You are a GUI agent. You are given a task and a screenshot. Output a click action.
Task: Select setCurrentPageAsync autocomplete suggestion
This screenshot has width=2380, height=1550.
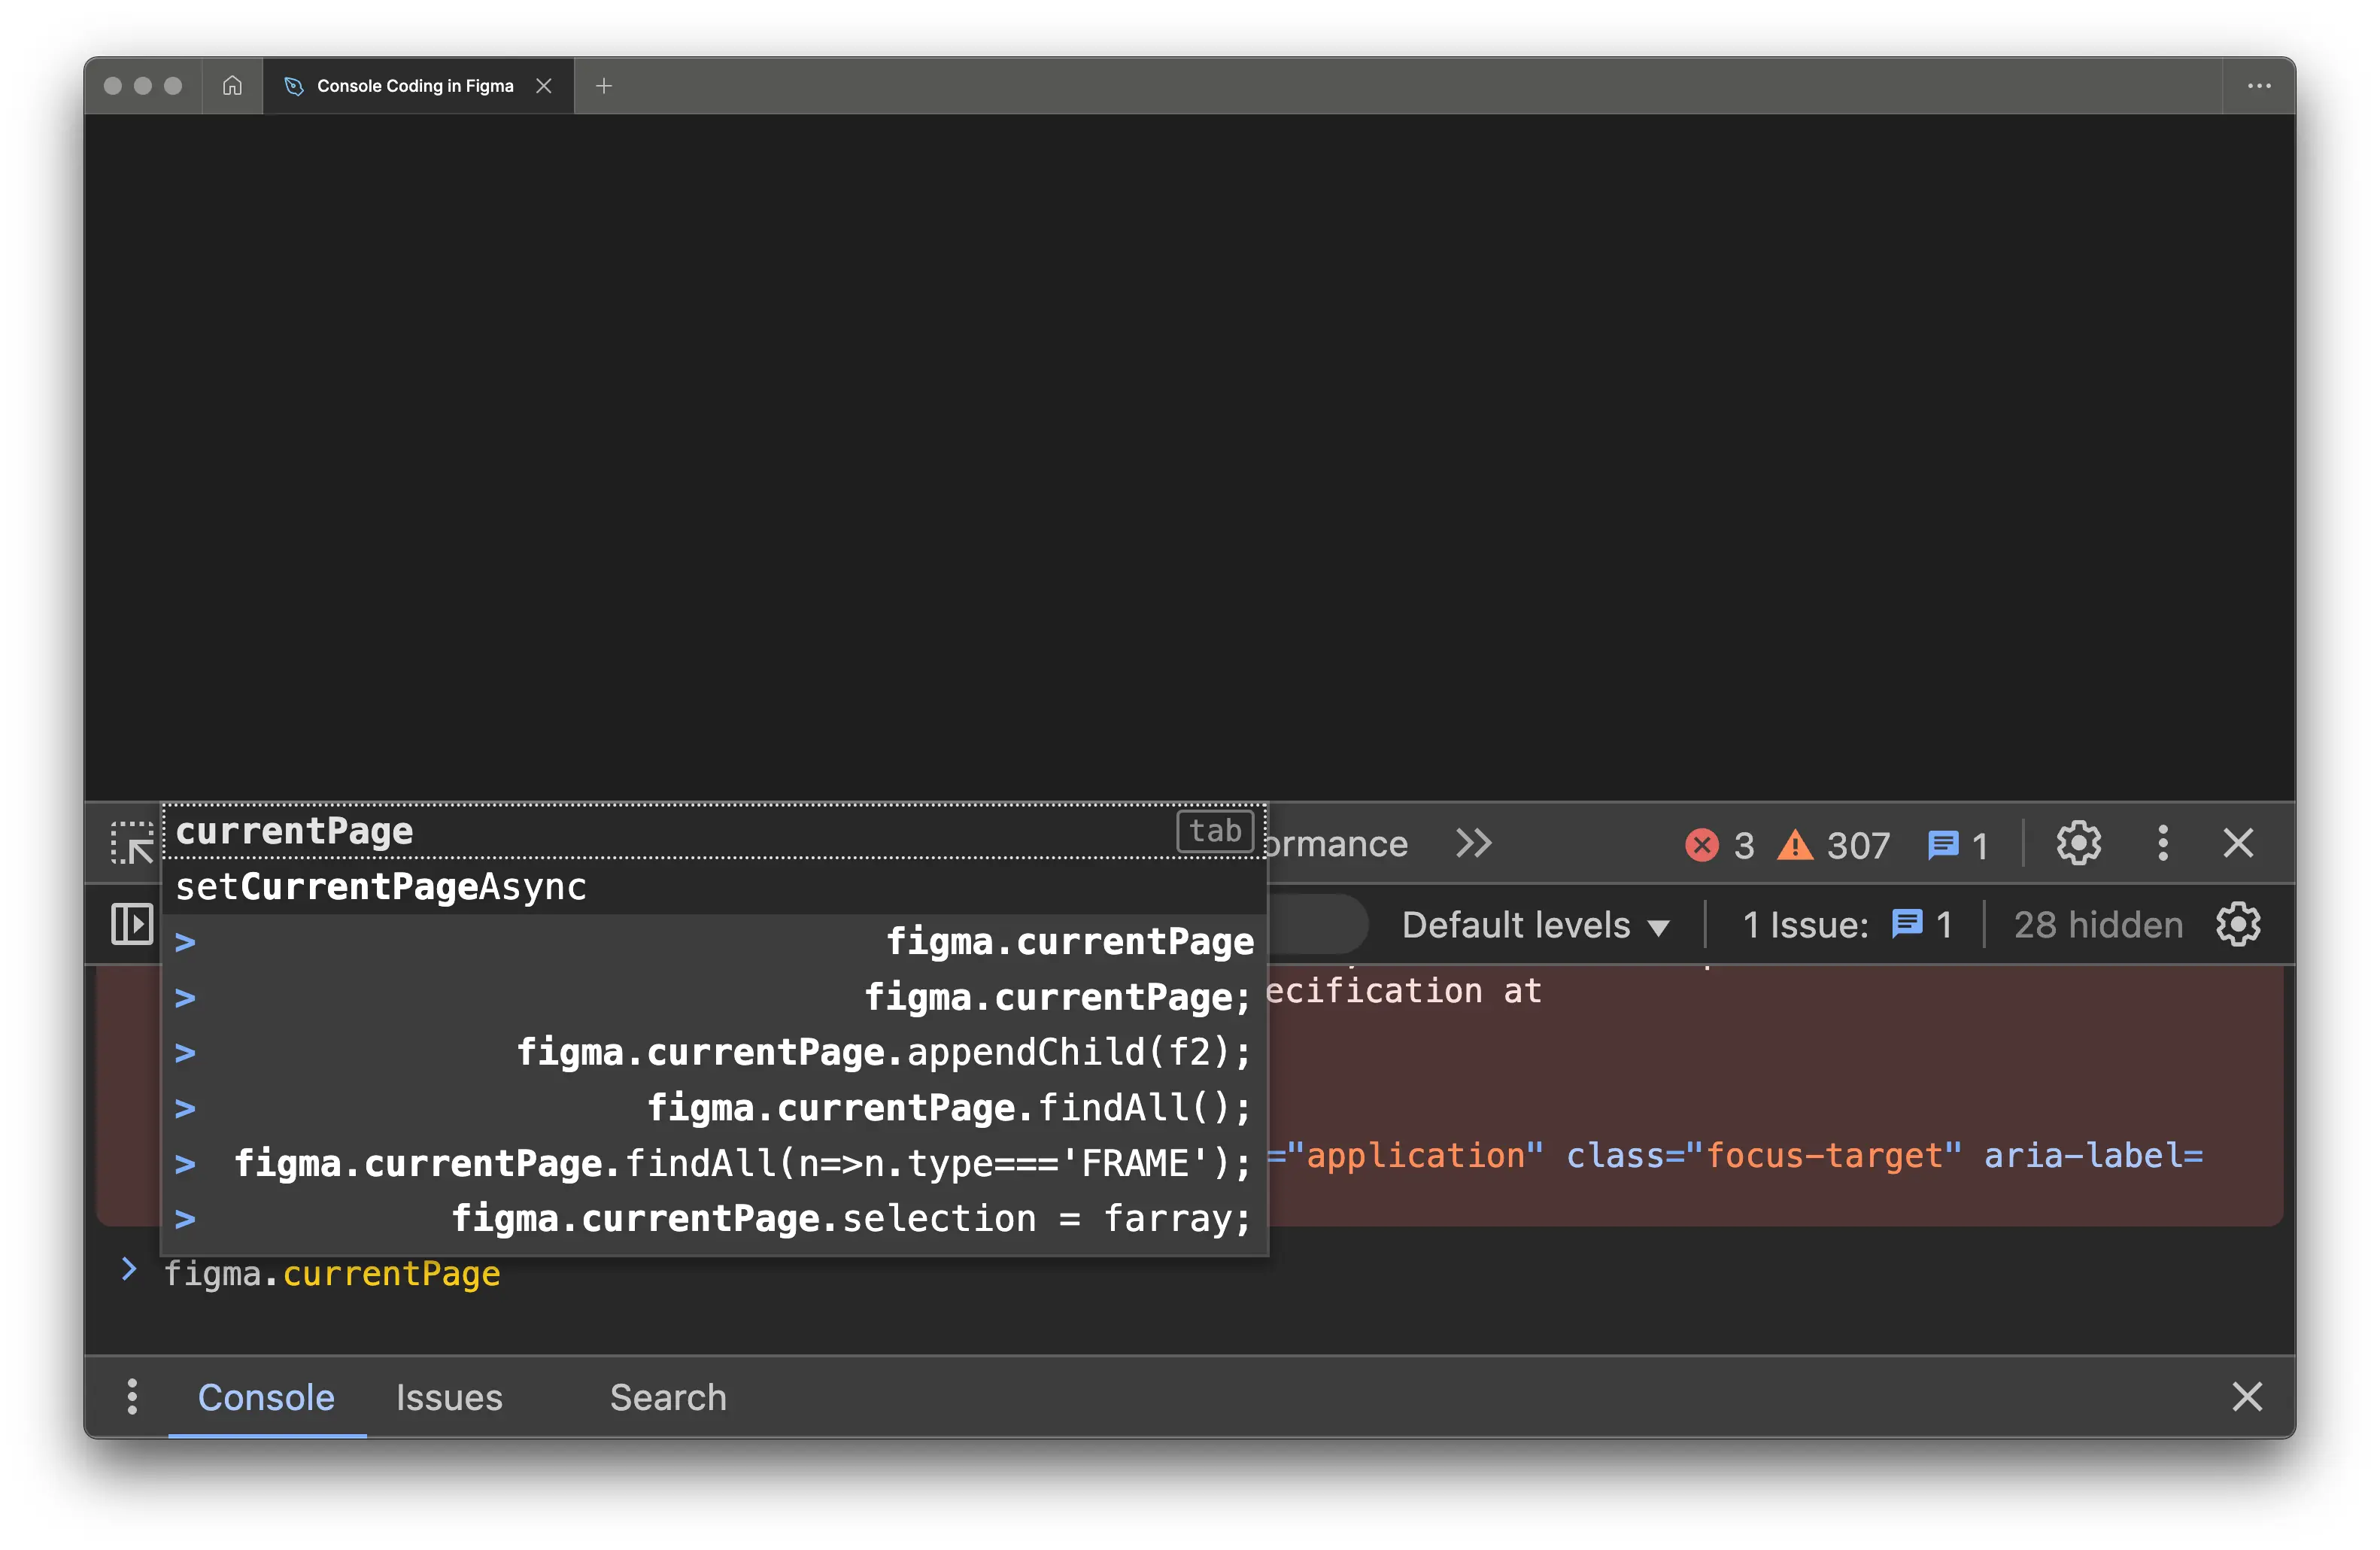tap(381, 887)
